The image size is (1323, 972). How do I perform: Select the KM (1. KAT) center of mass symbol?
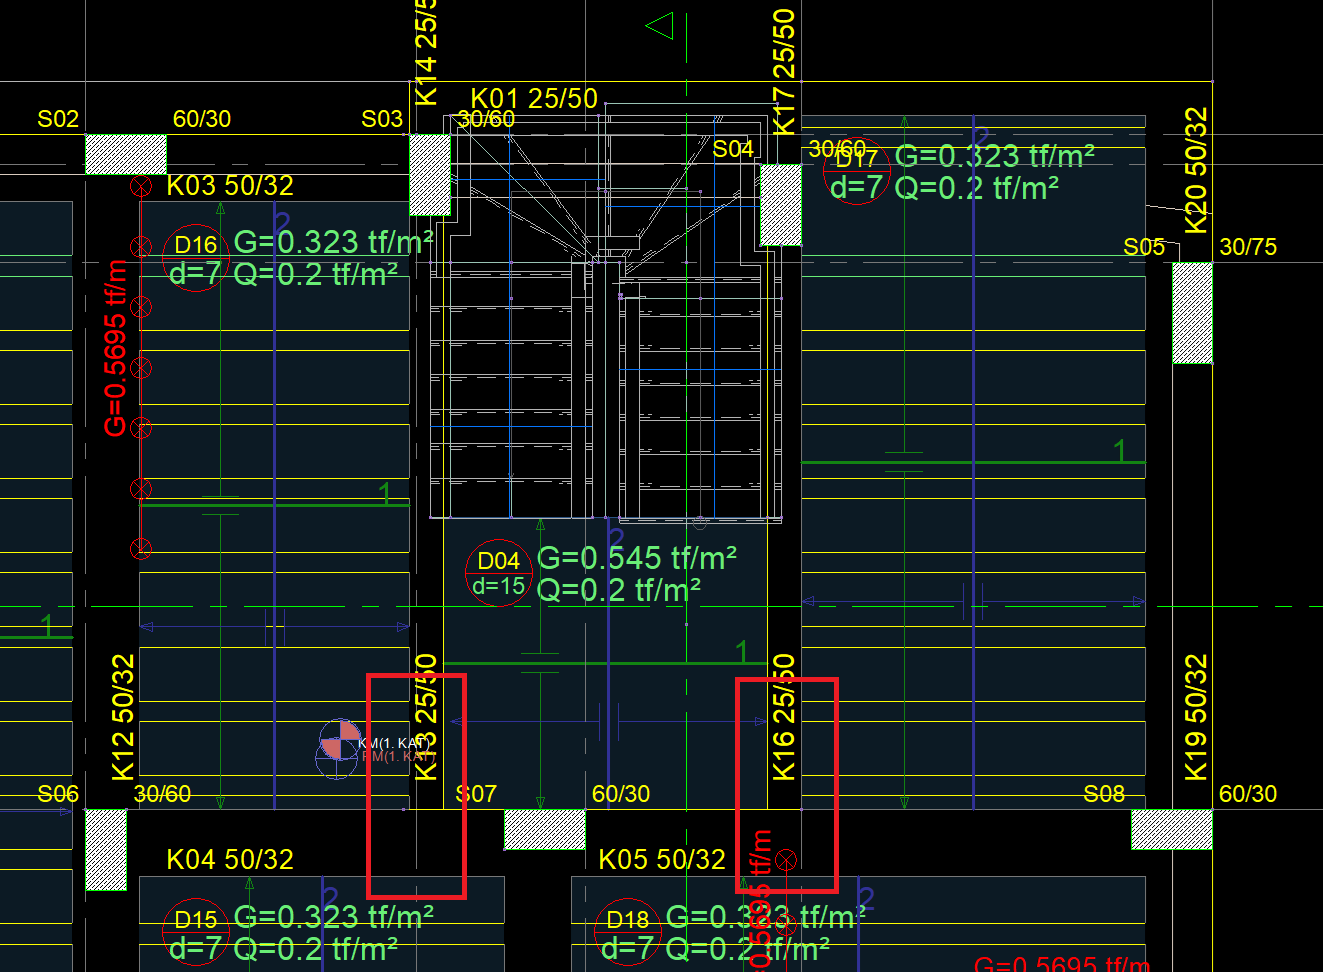click(x=340, y=741)
